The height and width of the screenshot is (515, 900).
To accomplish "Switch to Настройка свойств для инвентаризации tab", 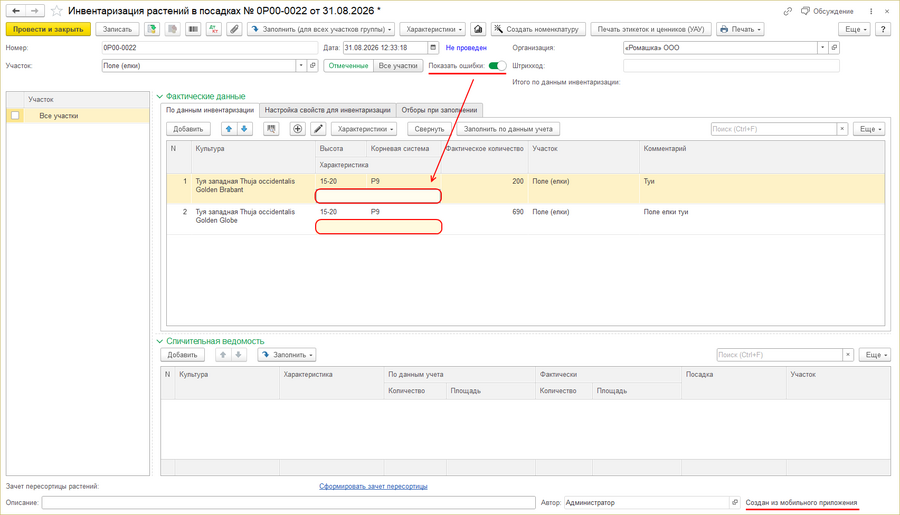I will click(327, 110).
